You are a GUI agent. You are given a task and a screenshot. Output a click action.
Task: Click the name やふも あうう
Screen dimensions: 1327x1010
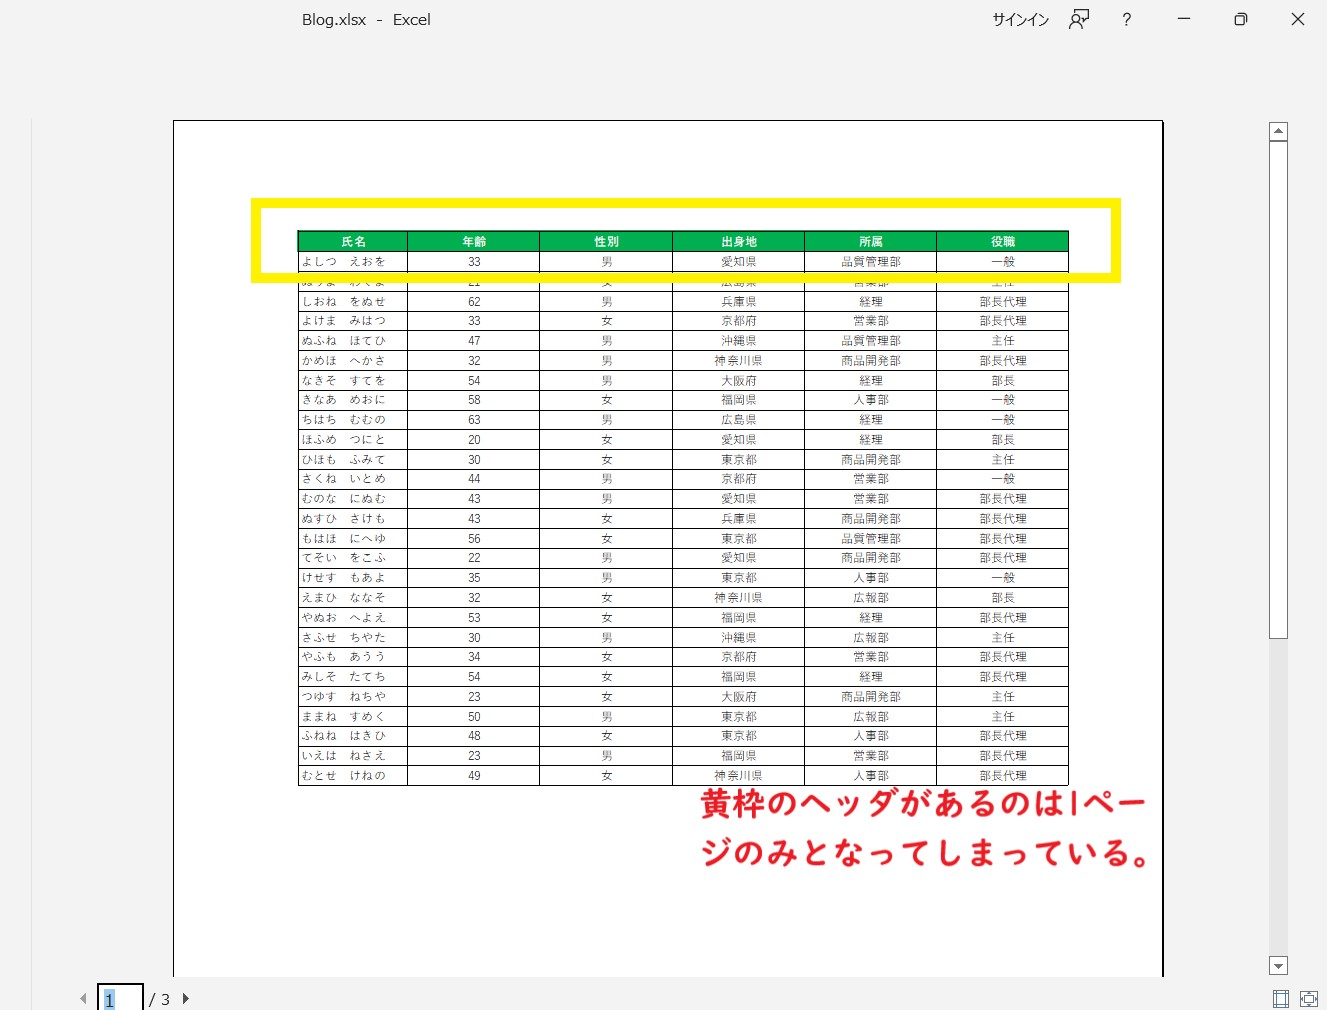point(344,657)
